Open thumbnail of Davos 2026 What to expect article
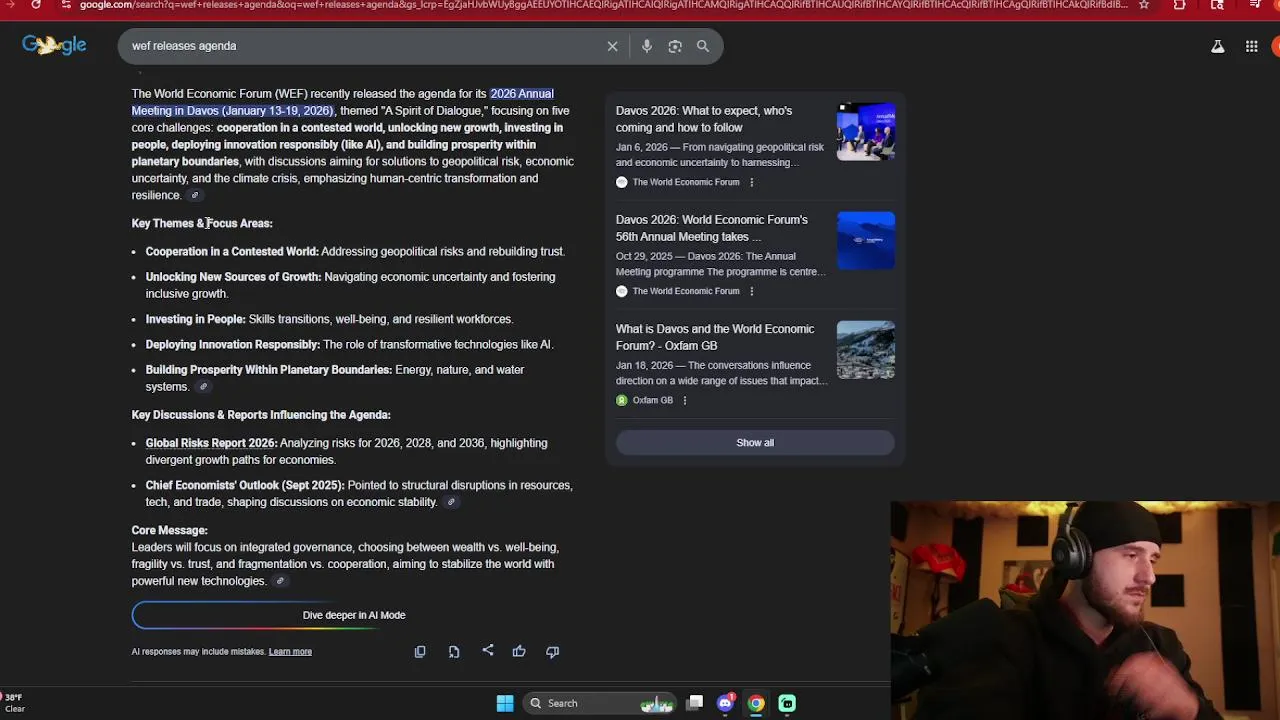Image resolution: width=1280 pixels, height=720 pixels. [x=866, y=131]
